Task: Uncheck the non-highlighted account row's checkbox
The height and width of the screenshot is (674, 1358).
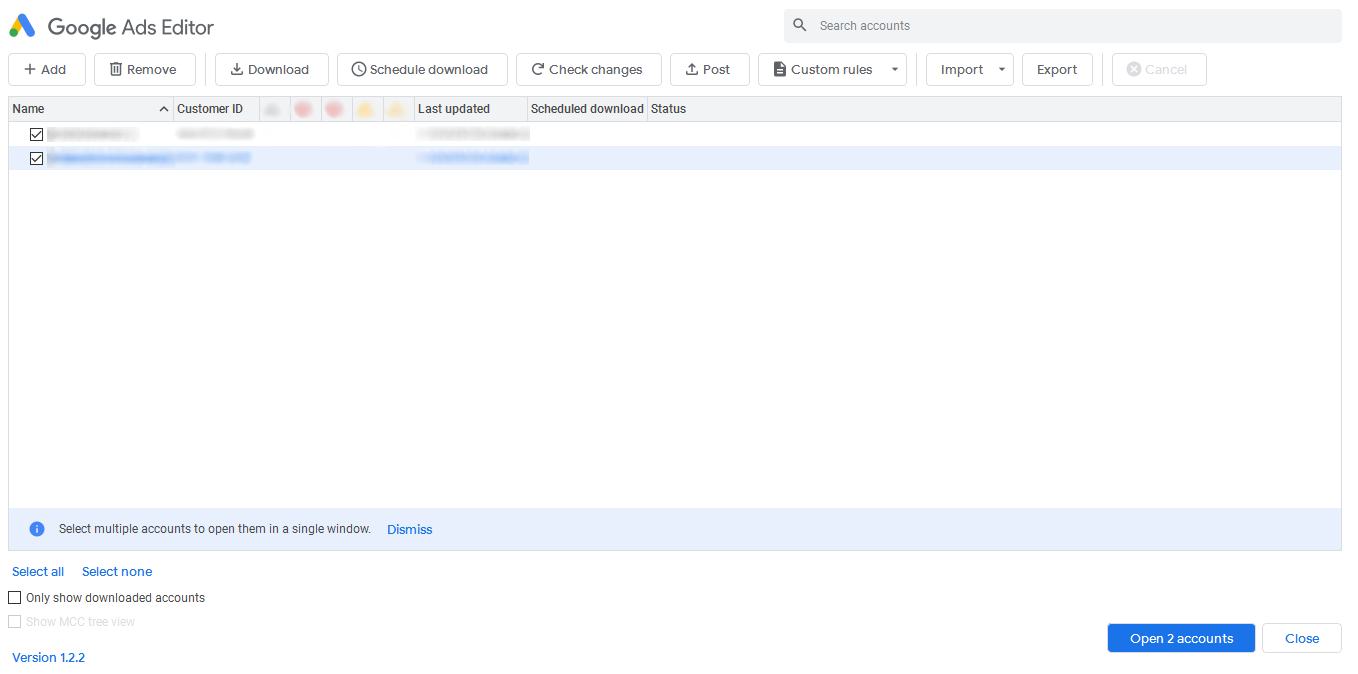Action: pos(37,134)
